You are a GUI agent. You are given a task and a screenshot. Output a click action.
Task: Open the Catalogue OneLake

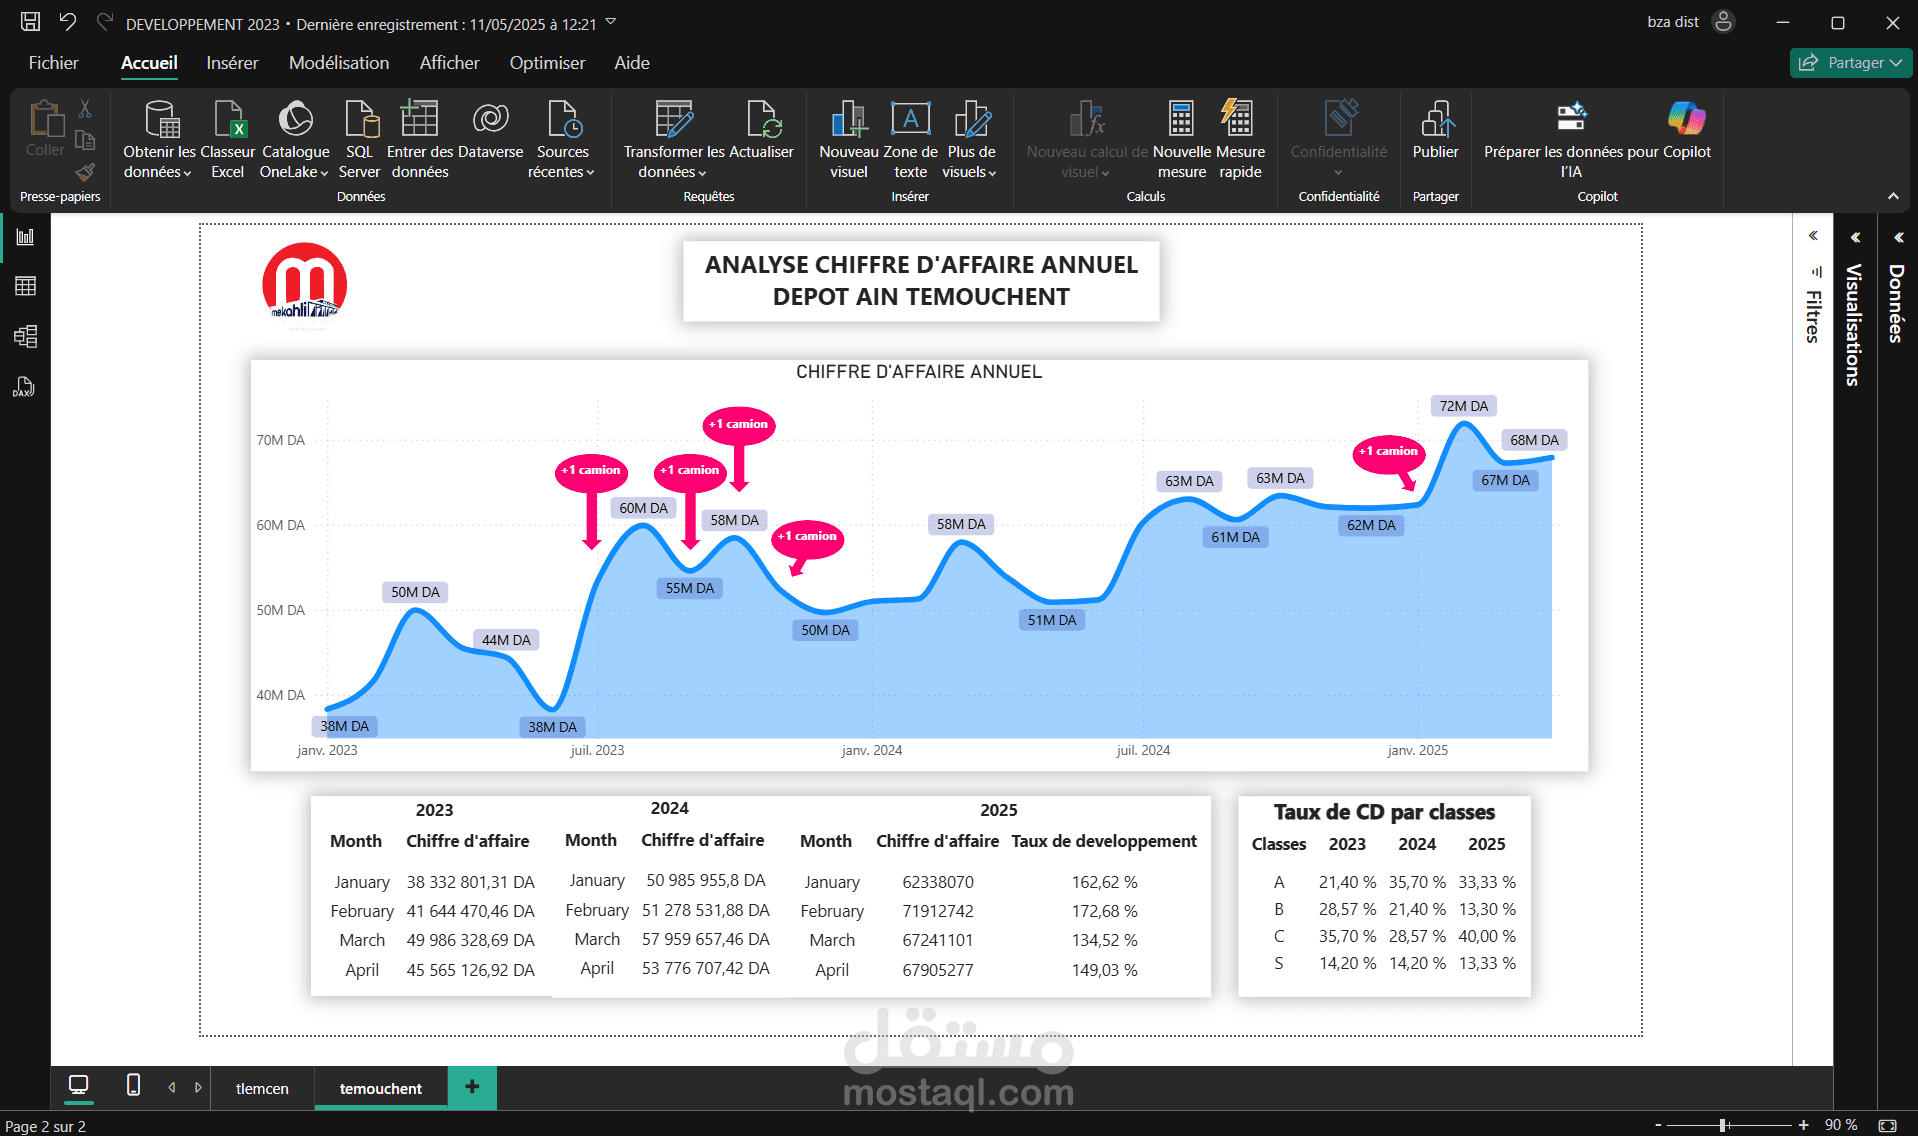click(x=295, y=140)
